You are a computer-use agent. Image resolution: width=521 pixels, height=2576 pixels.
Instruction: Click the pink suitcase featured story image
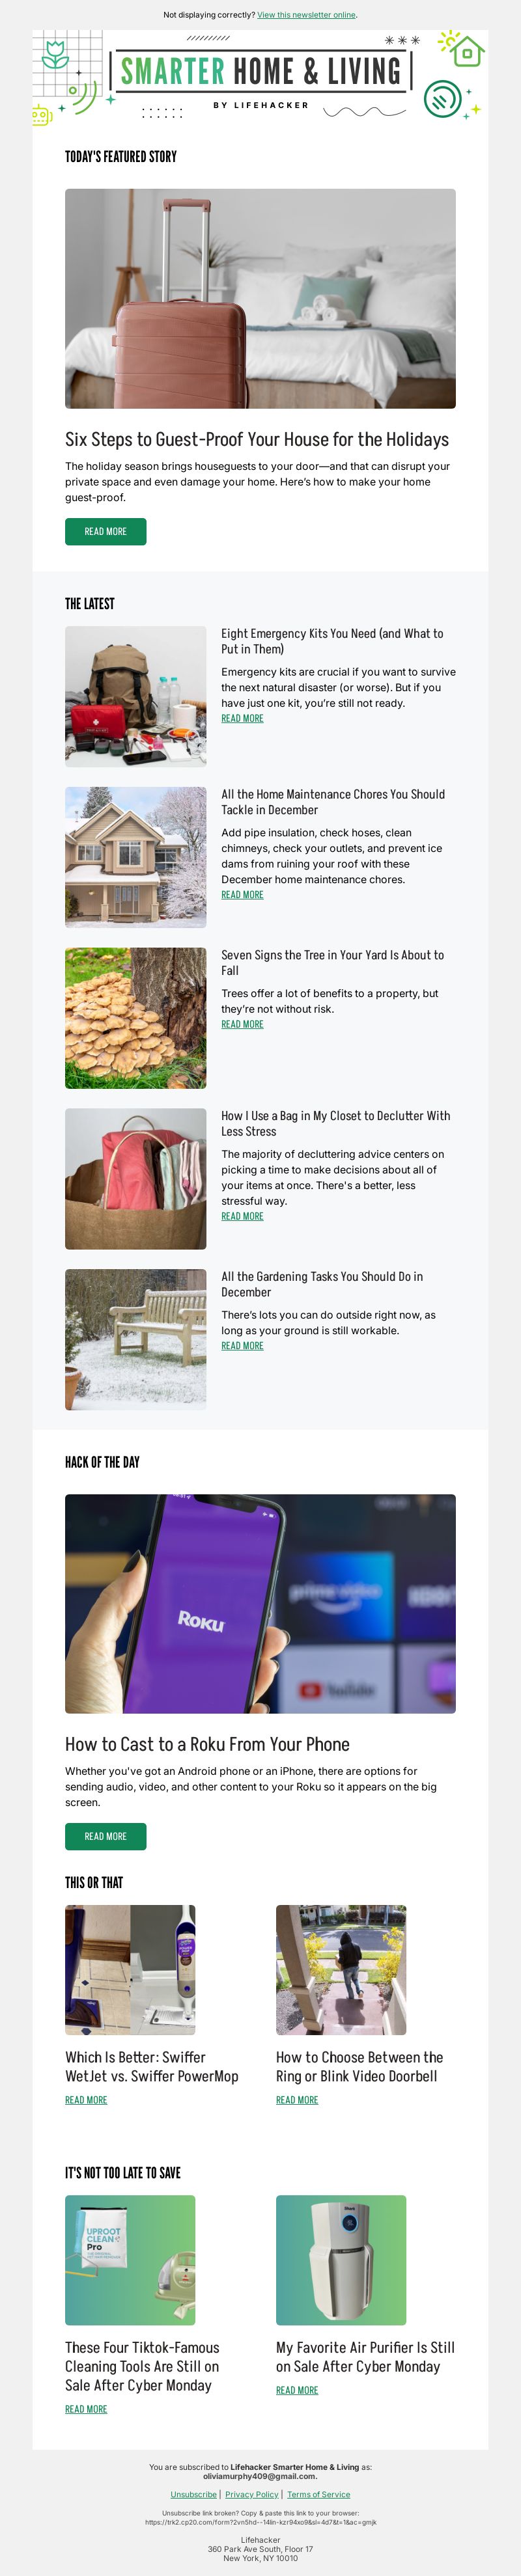[260, 298]
